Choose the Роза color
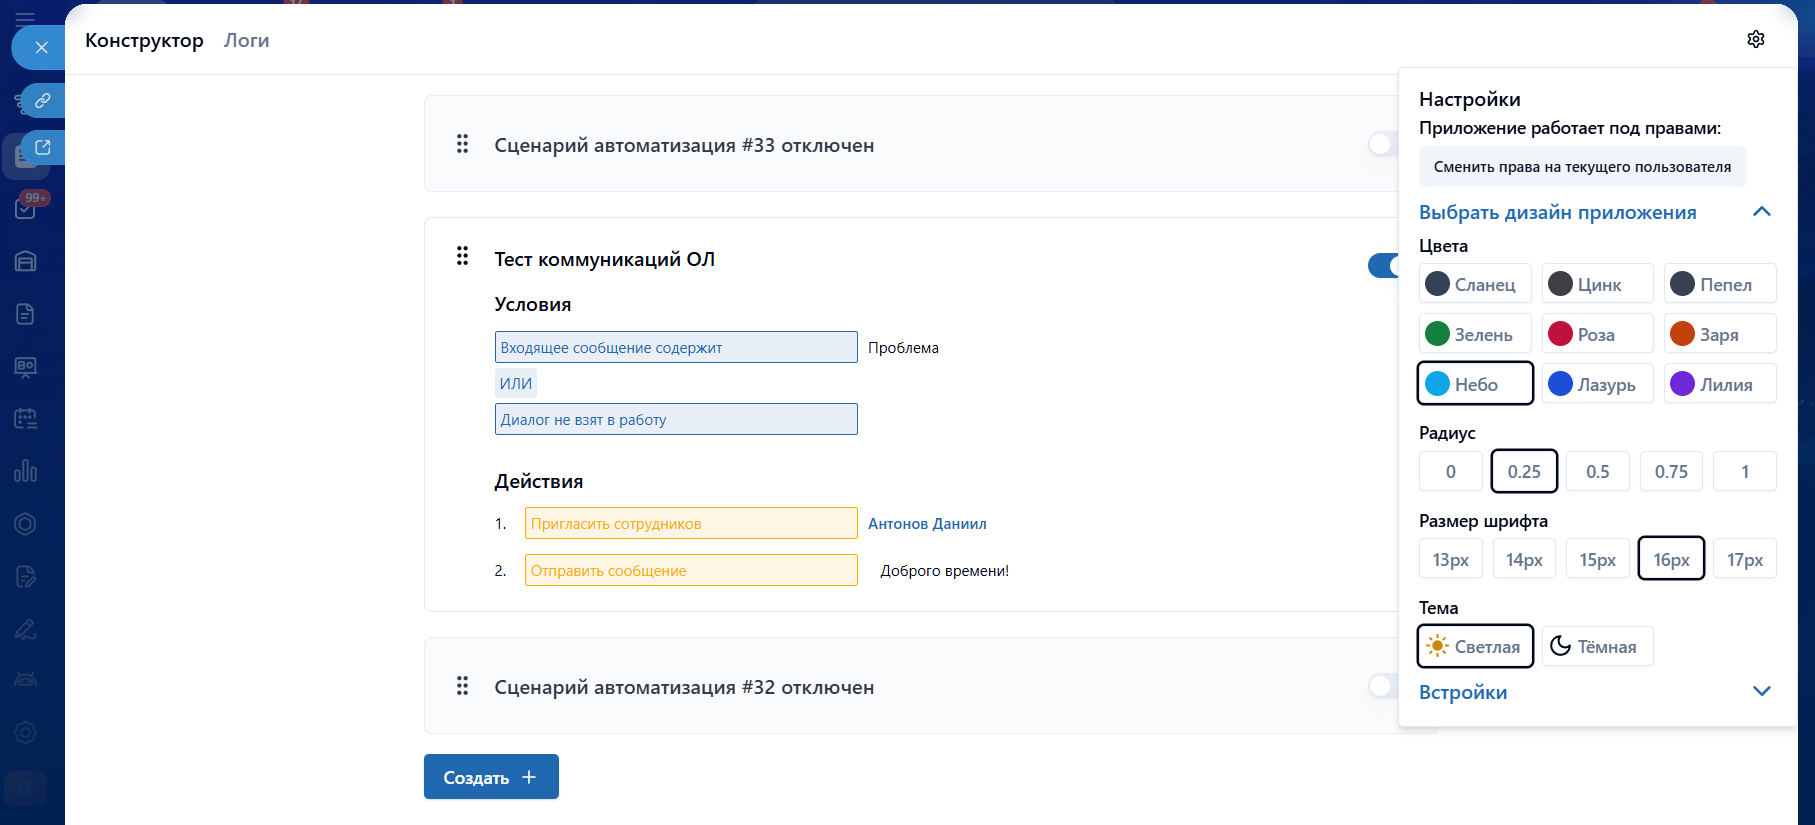The width and height of the screenshot is (1815, 825). click(1598, 334)
